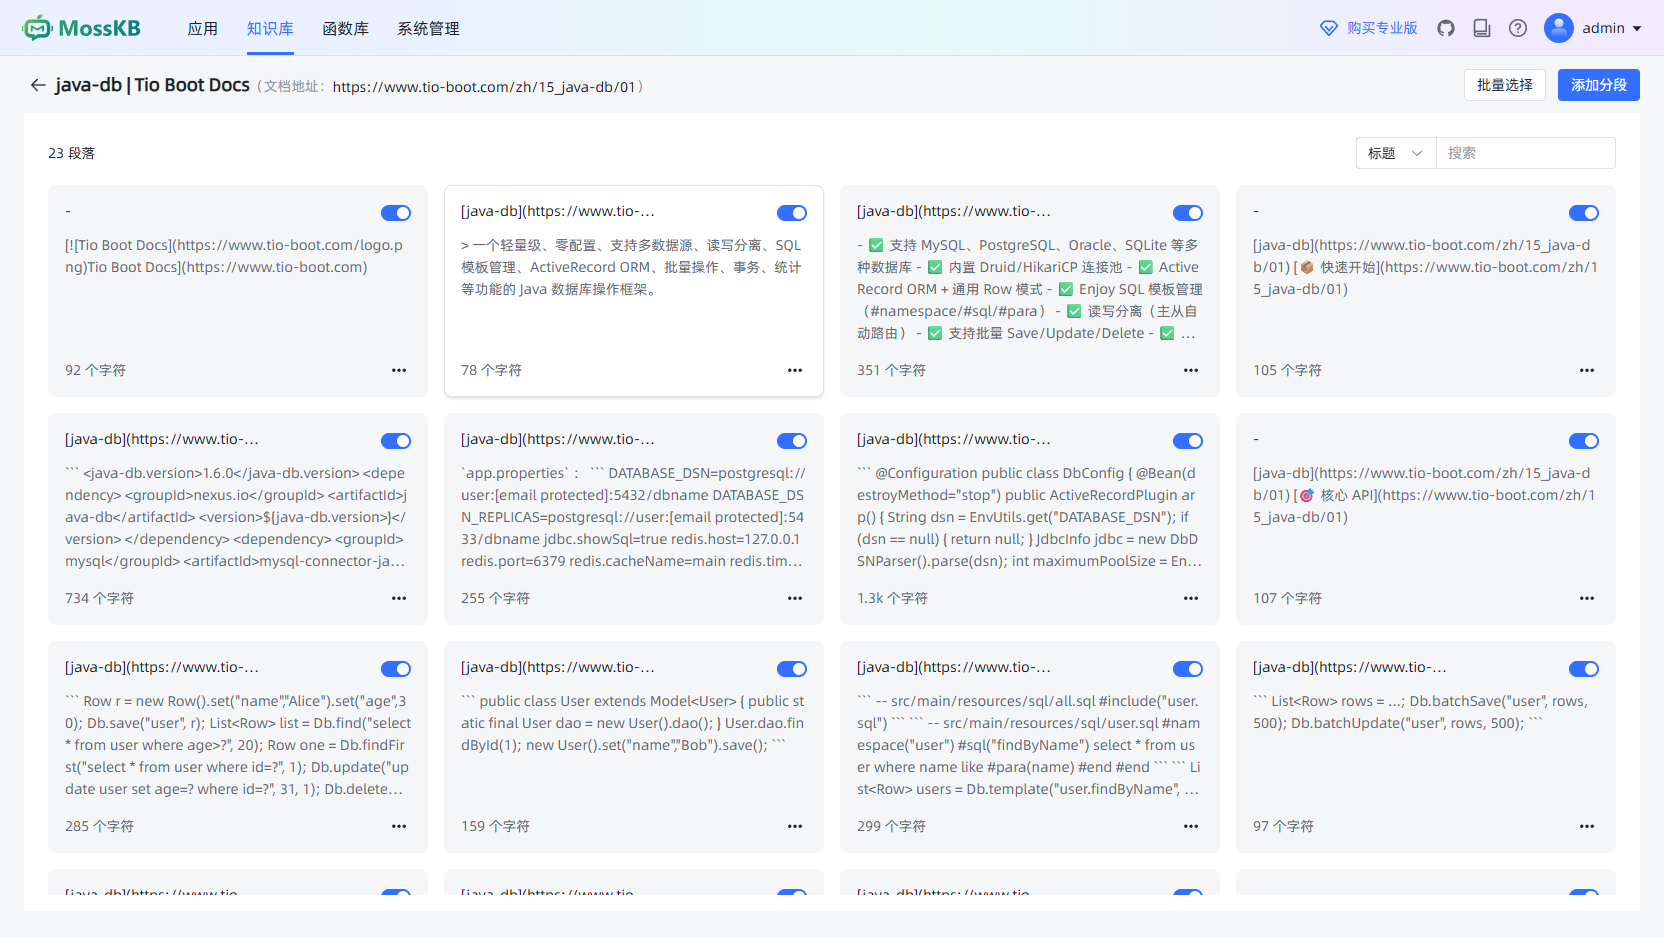Image resolution: width=1664 pixels, height=937 pixels.
Task: Disable the 快速开始 segment toggle
Action: click(x=1584, y=213)
